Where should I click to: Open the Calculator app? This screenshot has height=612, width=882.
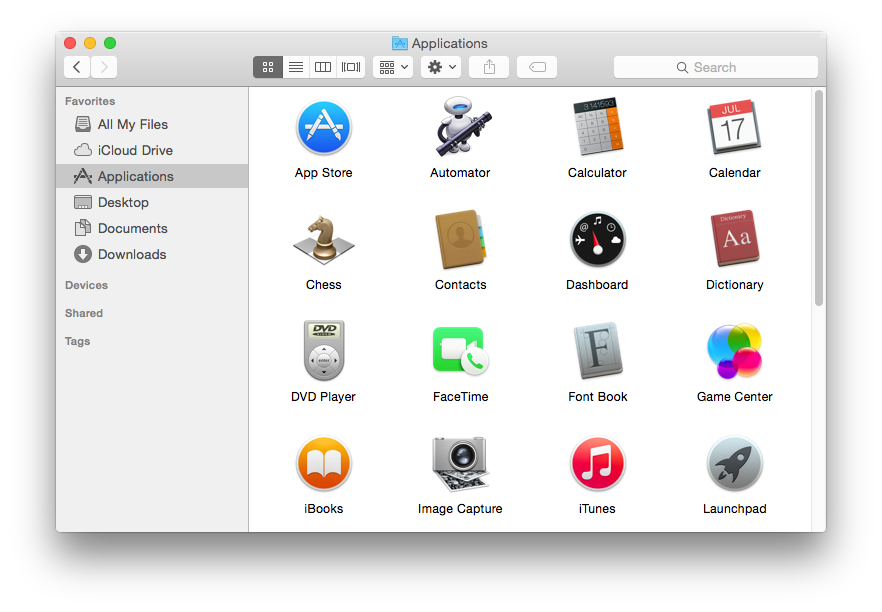coord(597,127)
